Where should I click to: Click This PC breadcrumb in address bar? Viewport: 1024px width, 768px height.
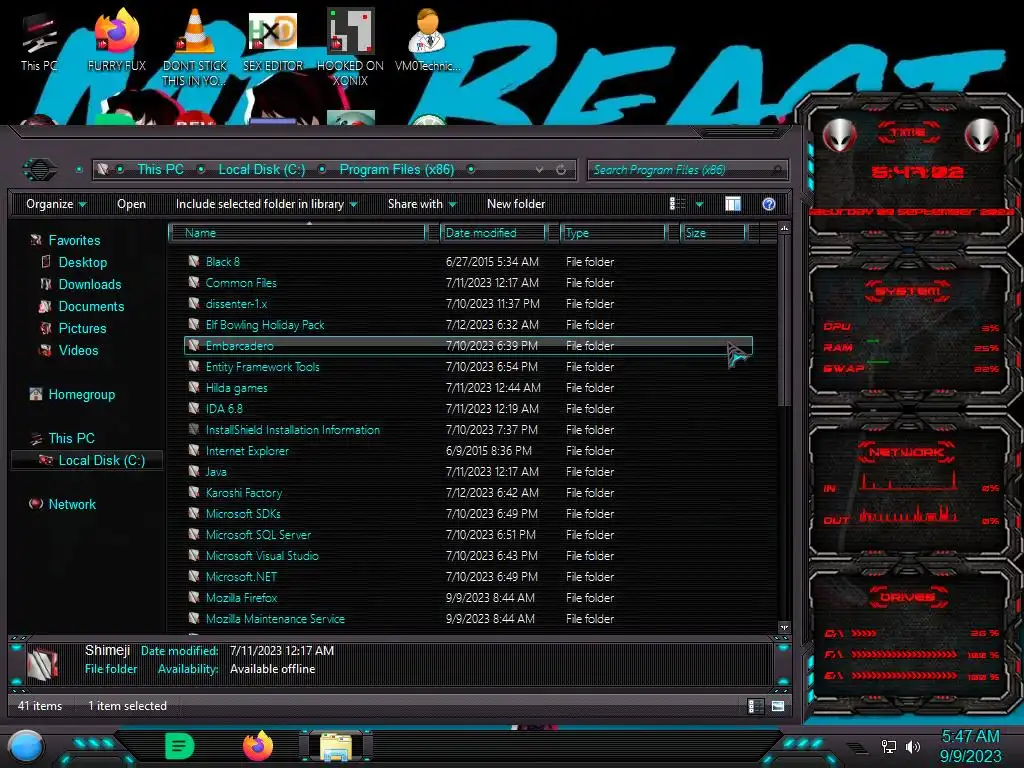coord(160,169)
